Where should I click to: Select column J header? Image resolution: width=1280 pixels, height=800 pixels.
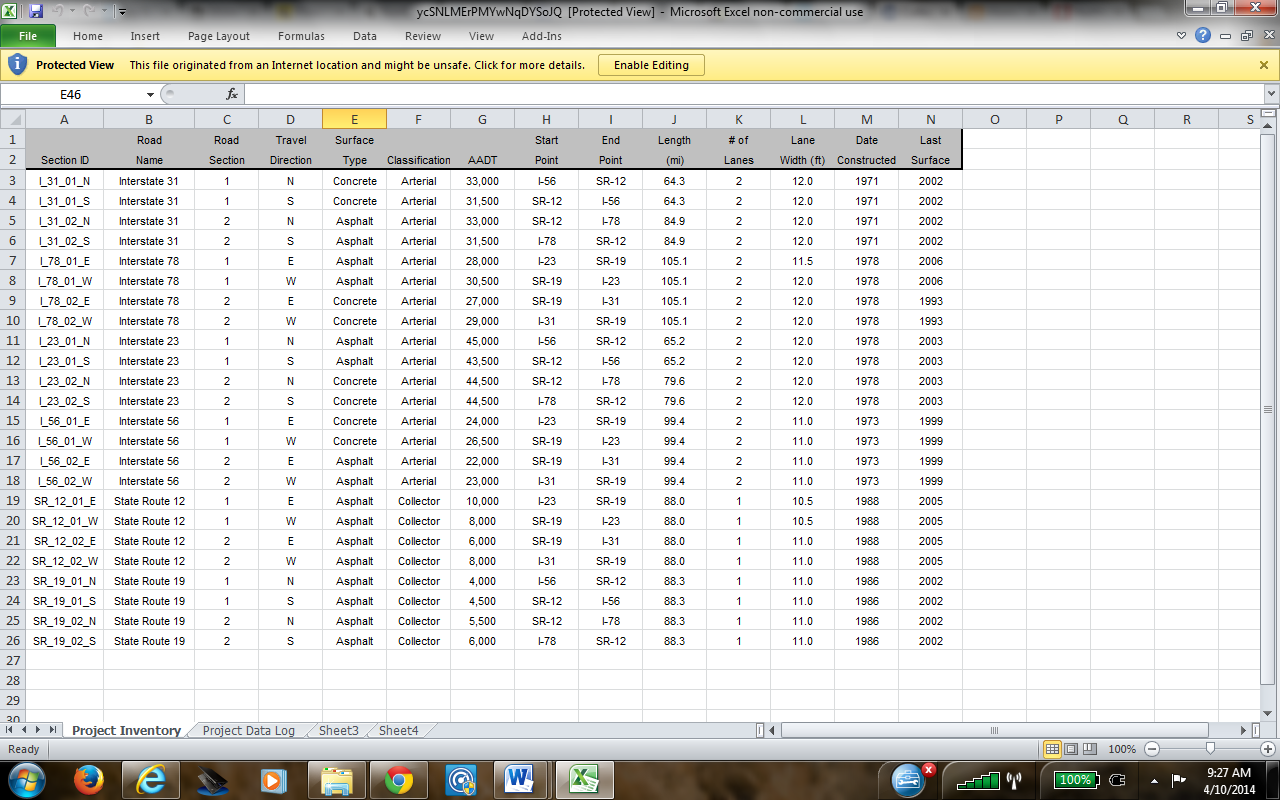(674, 119)
